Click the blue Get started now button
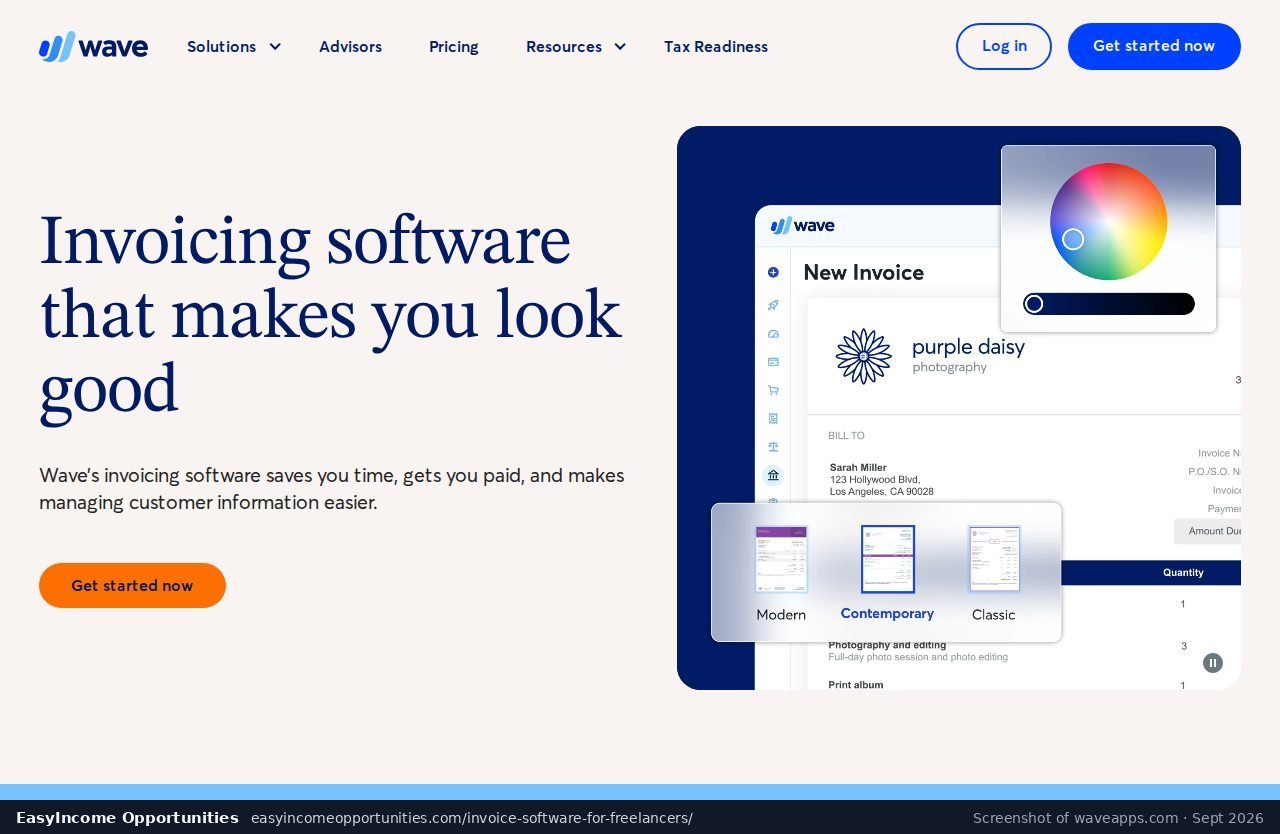The image size is (1280, 834). coord(1154,46)
